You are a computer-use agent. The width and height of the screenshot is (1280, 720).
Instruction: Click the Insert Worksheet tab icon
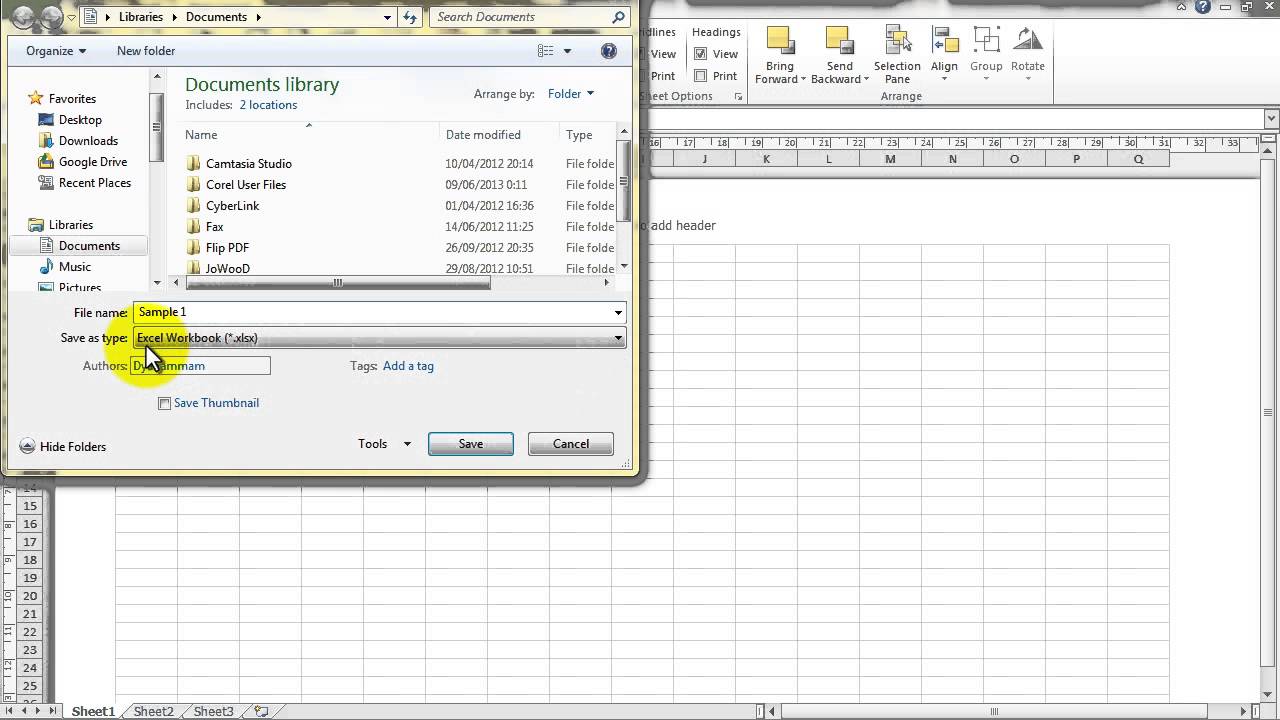coord(261,711)
